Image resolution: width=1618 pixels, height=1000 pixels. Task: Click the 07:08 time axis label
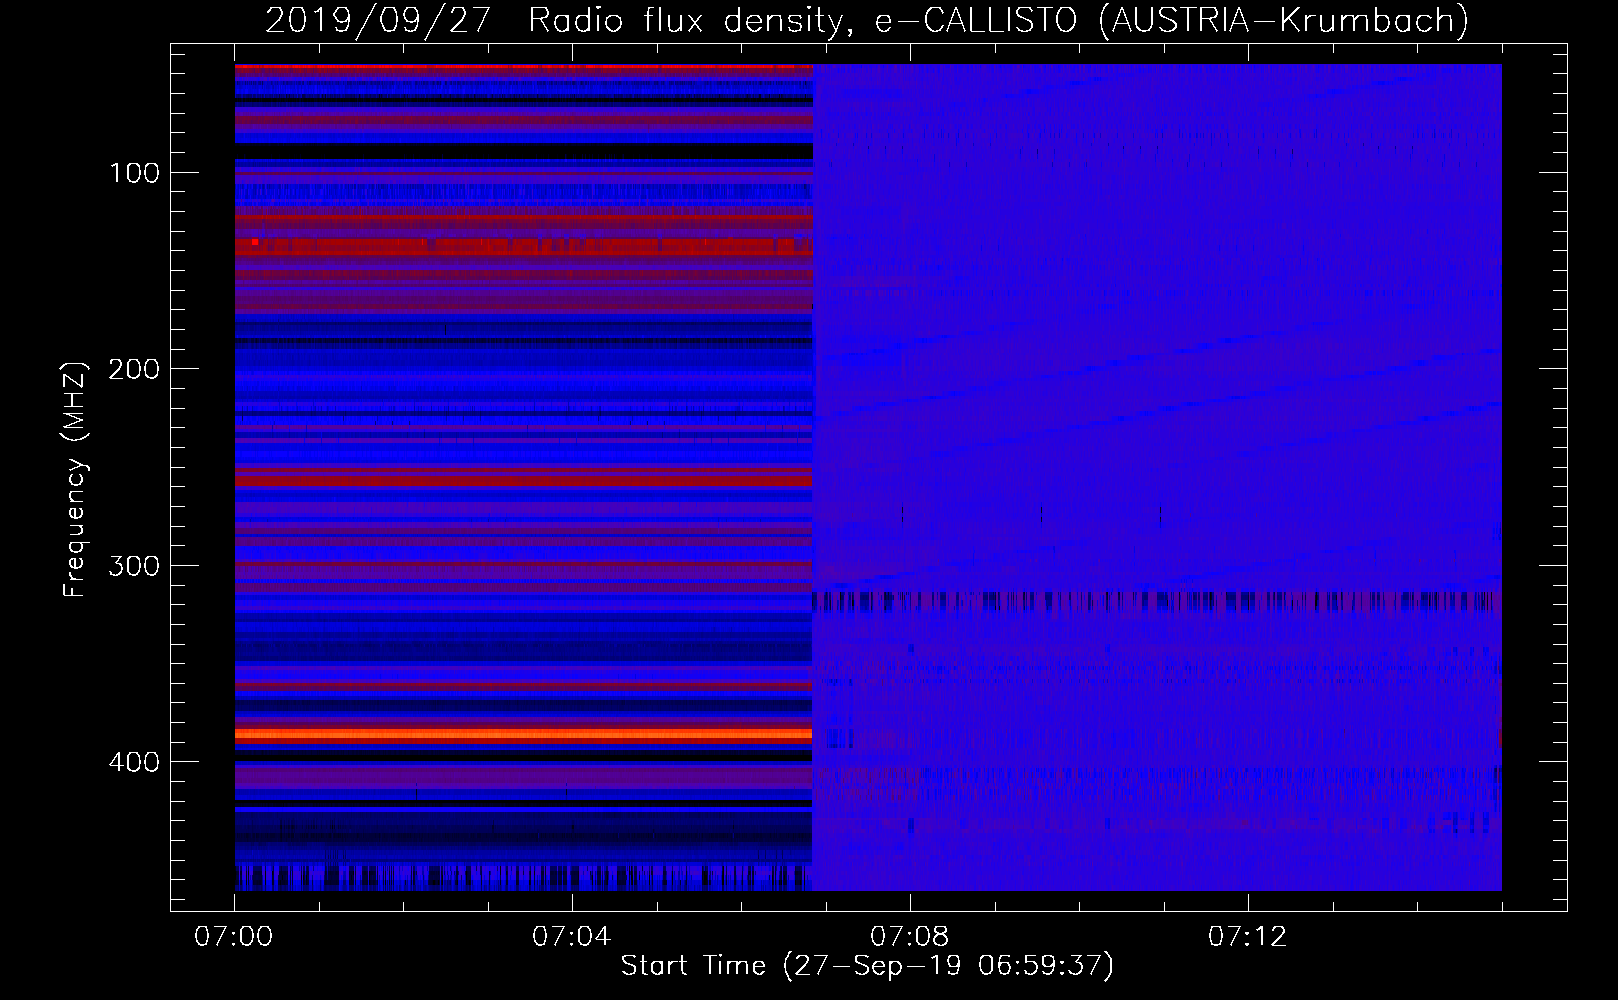pos(910,937)
